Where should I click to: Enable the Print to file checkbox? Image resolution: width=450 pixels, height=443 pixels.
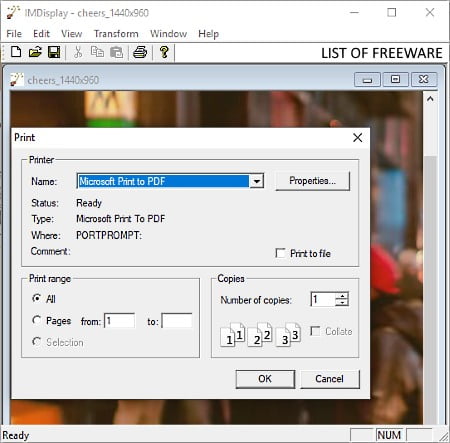coord(280,253)
